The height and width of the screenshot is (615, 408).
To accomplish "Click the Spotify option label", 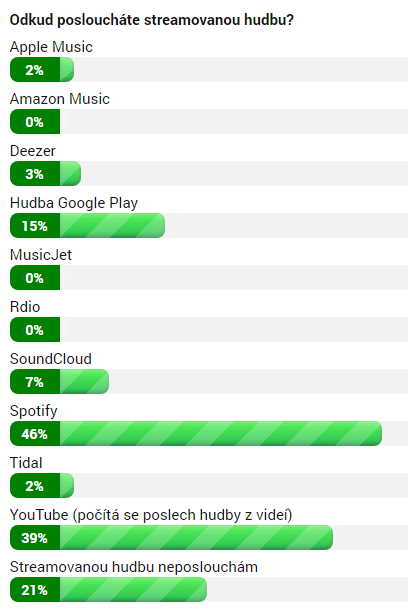I will coord(33,411).
